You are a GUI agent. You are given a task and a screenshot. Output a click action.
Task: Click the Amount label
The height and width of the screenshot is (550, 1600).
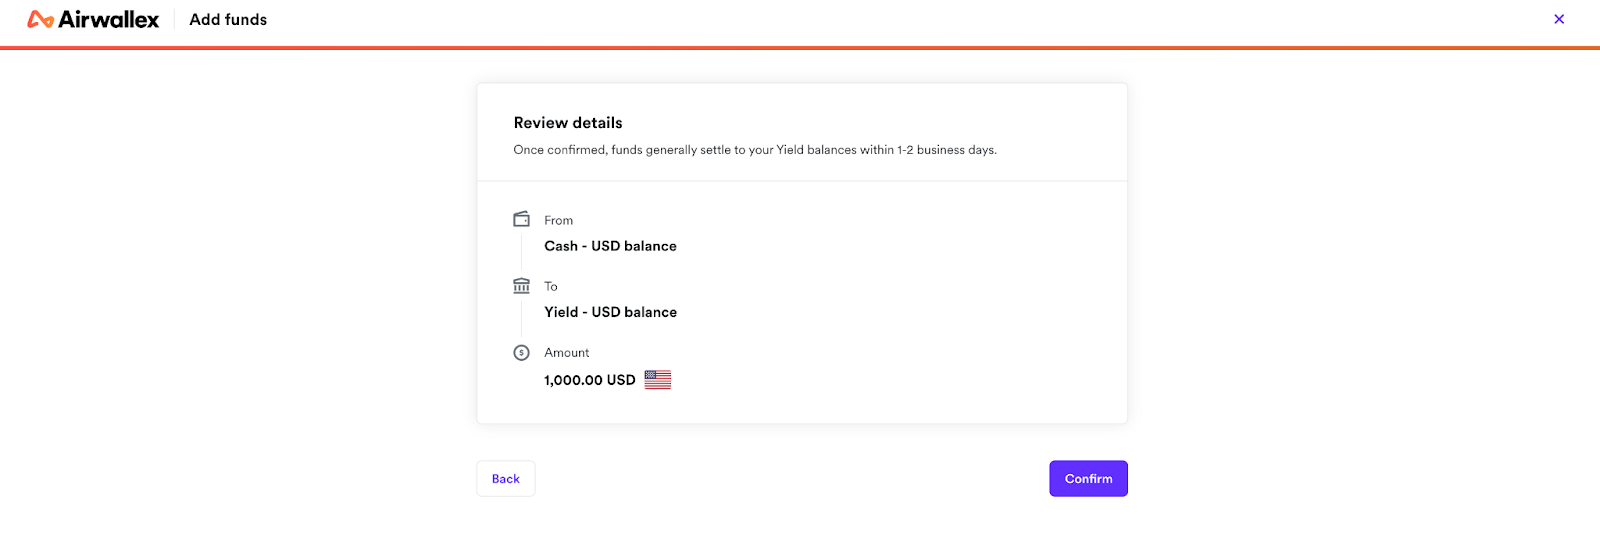pos(567,353)
